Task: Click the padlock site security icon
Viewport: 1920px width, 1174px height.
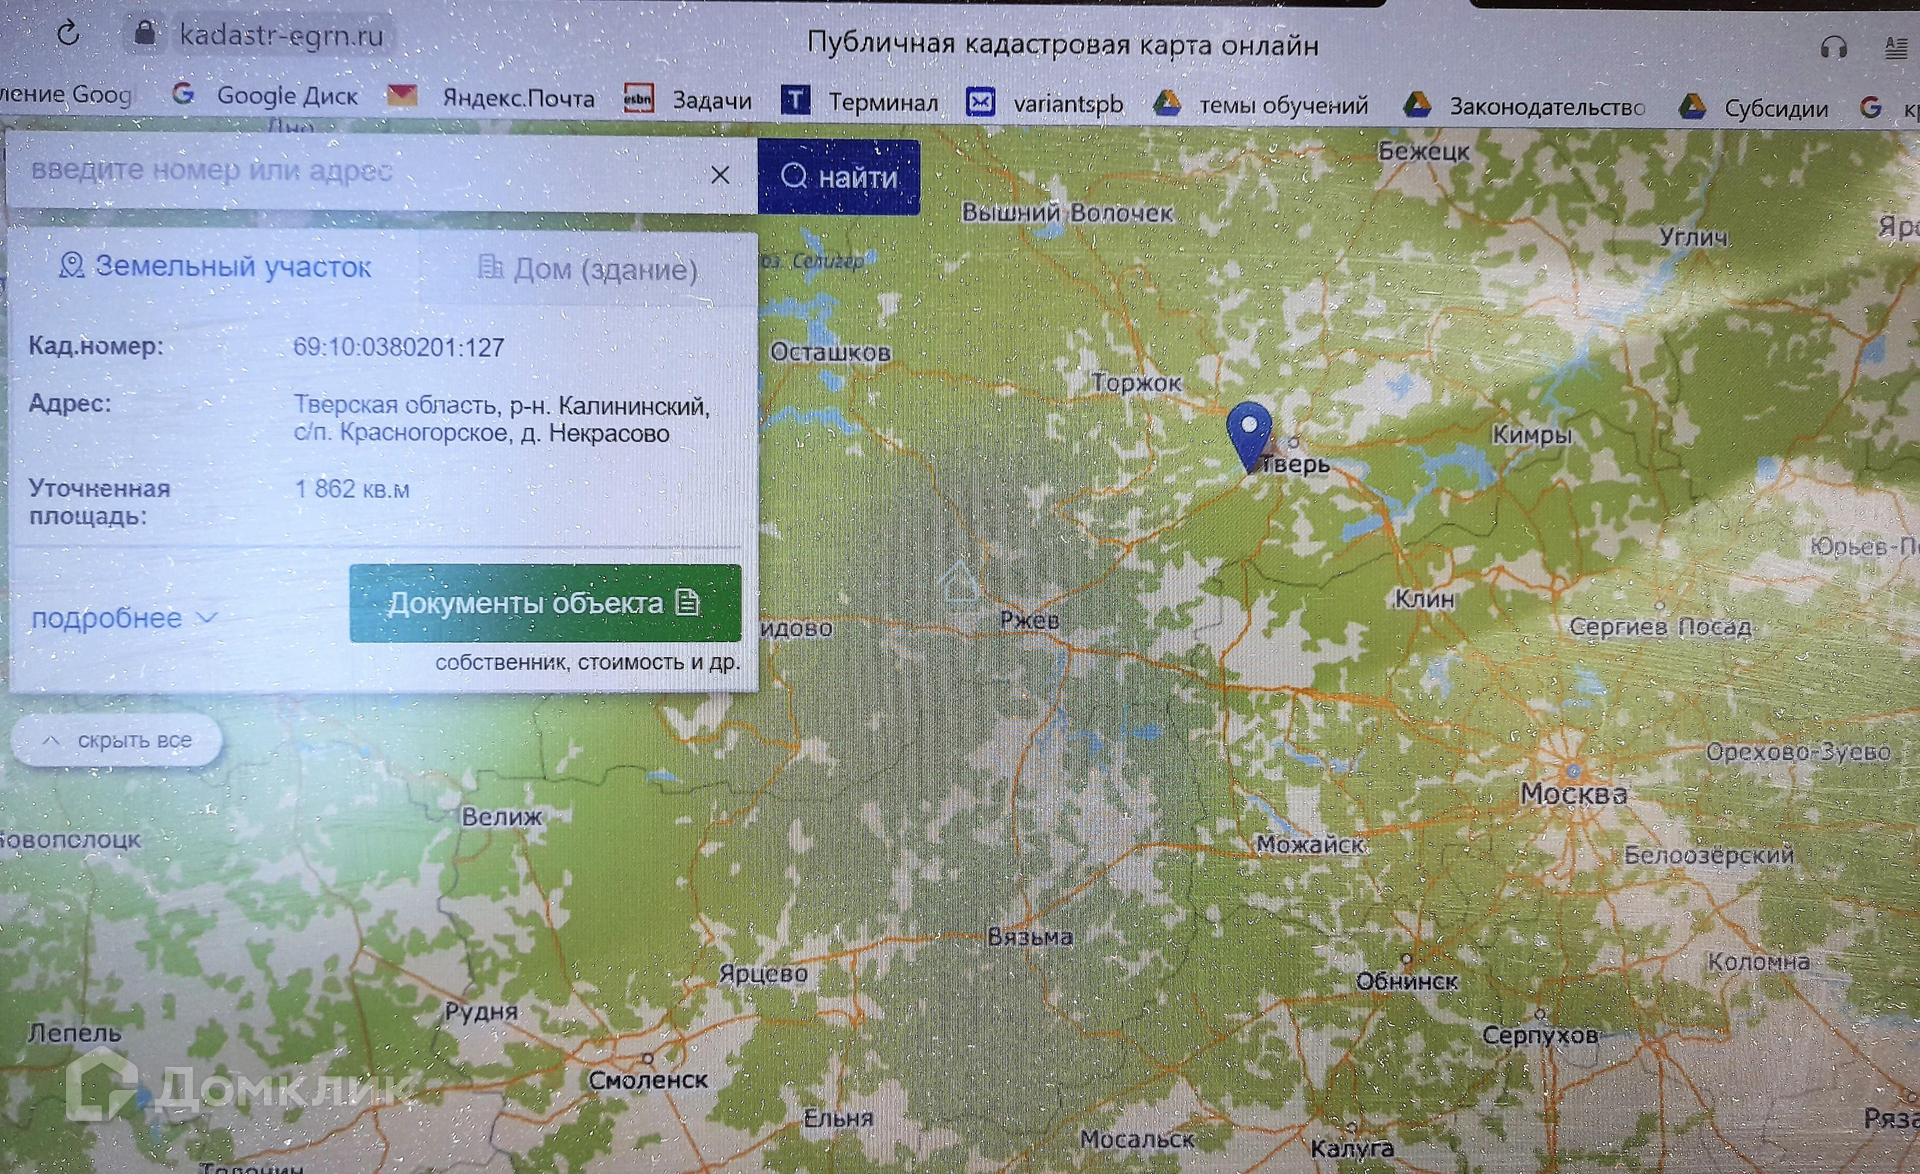Action: click(x=145, y=34)
